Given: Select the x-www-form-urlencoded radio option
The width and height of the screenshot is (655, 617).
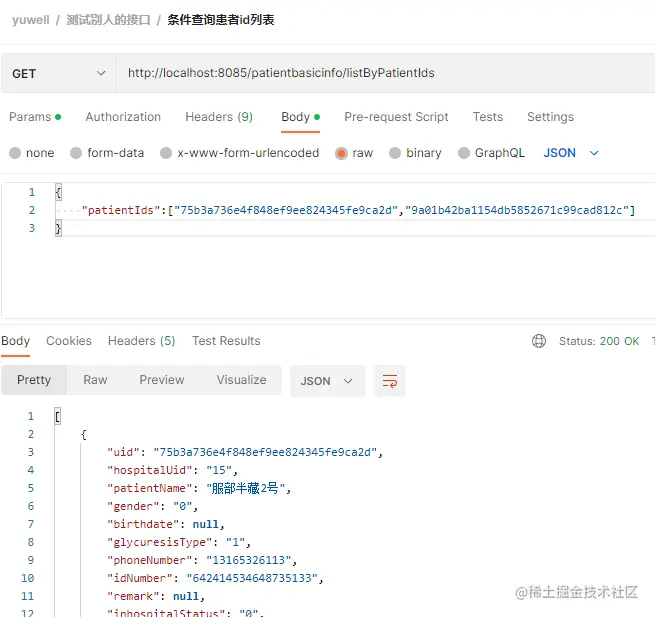Looking at the screenshot, I should click(x=166, y=153).
